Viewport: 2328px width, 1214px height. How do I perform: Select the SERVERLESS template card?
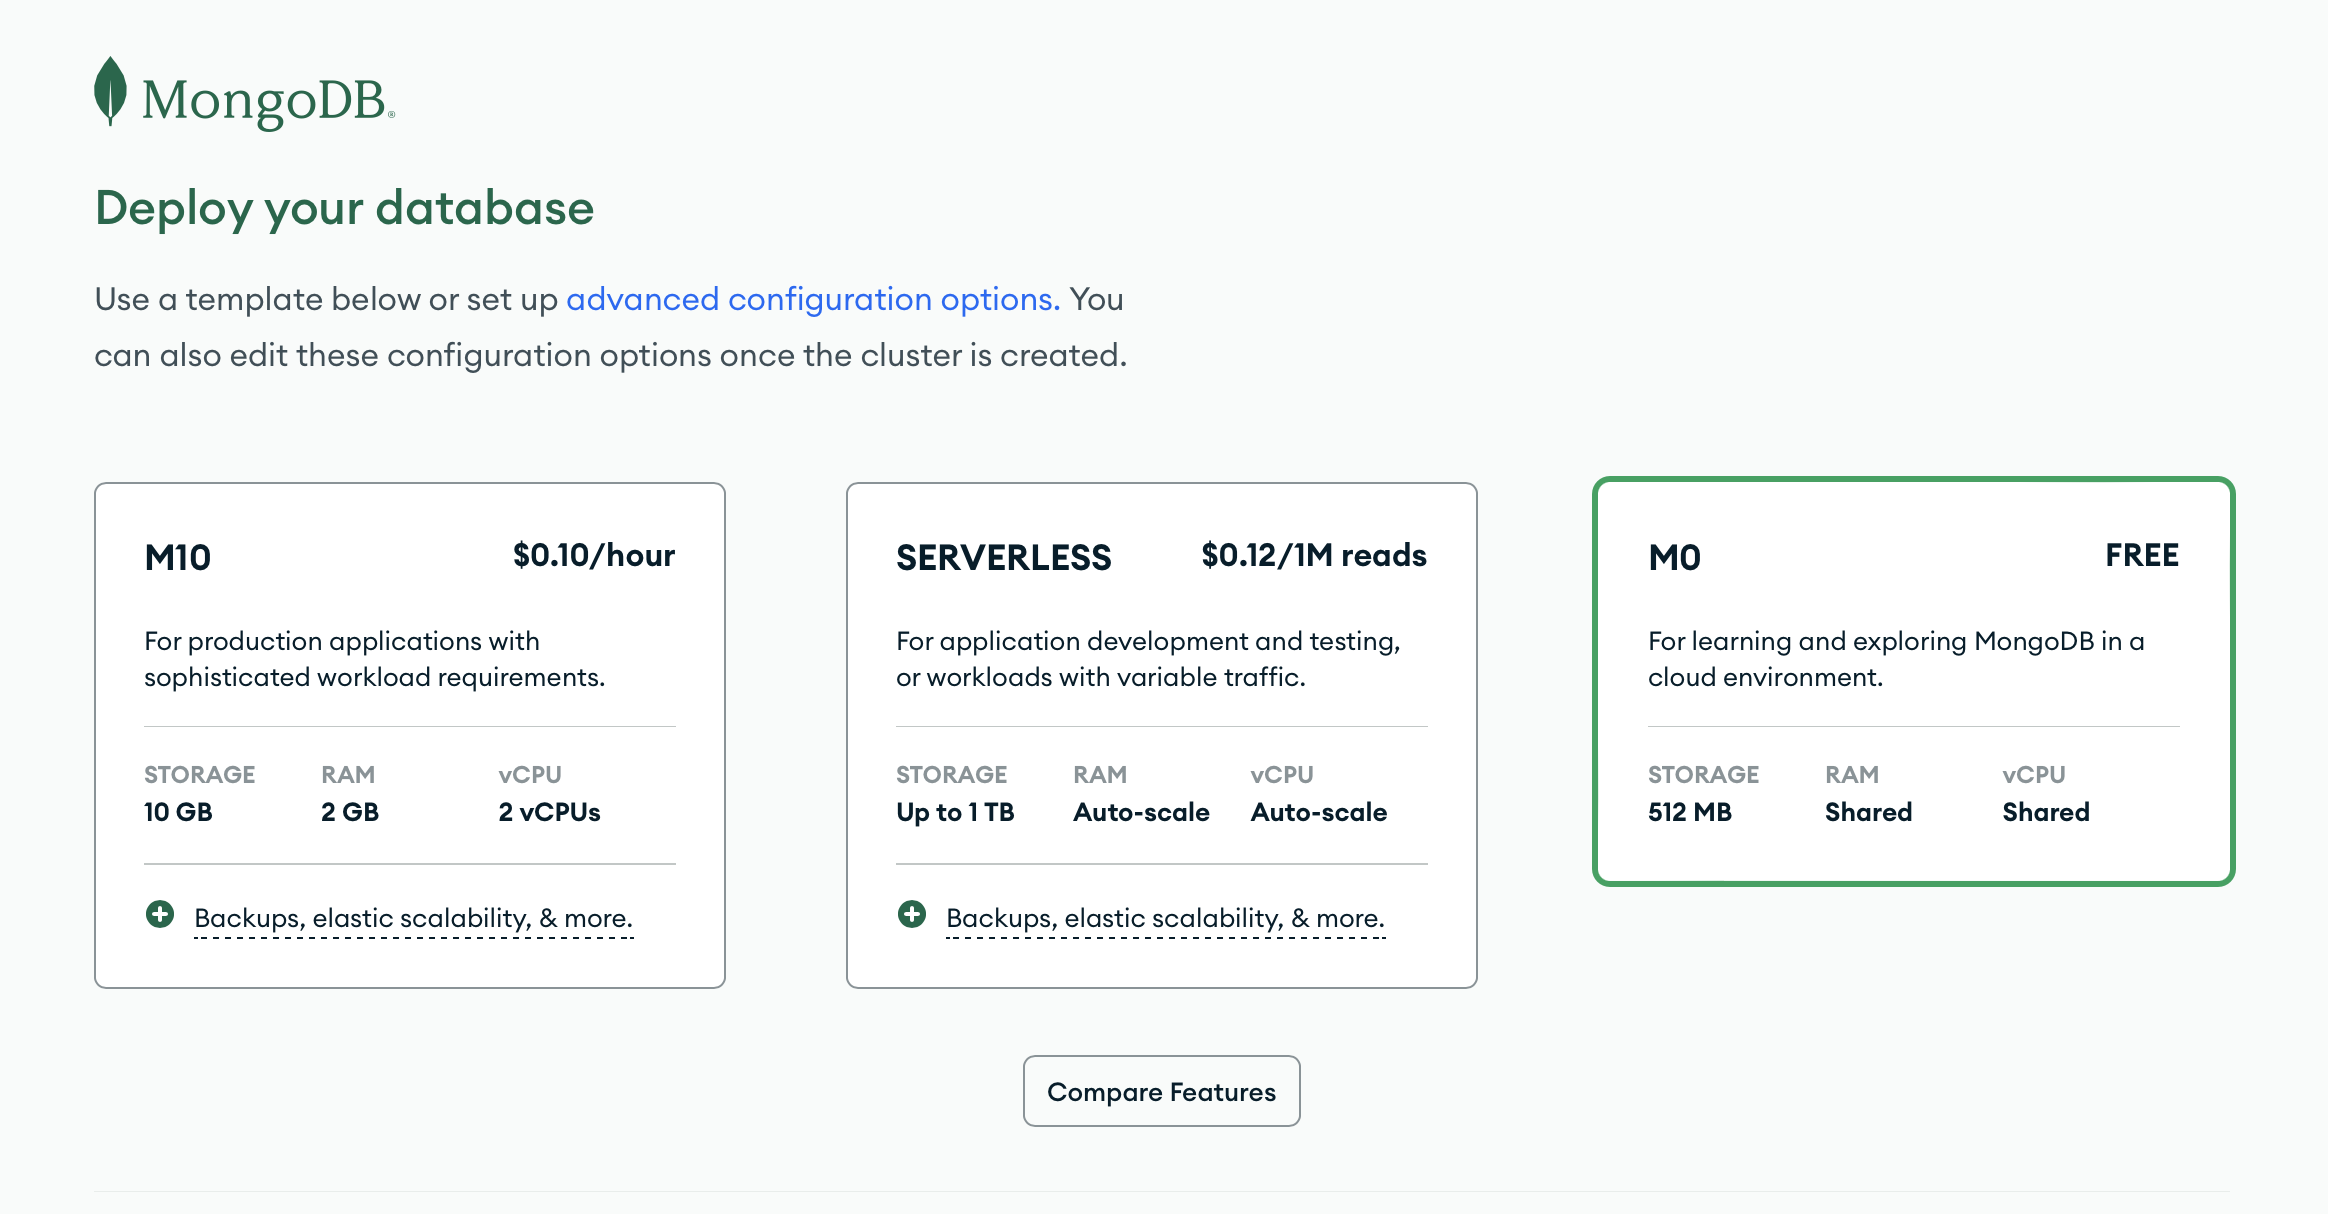tap(1162, 735)
